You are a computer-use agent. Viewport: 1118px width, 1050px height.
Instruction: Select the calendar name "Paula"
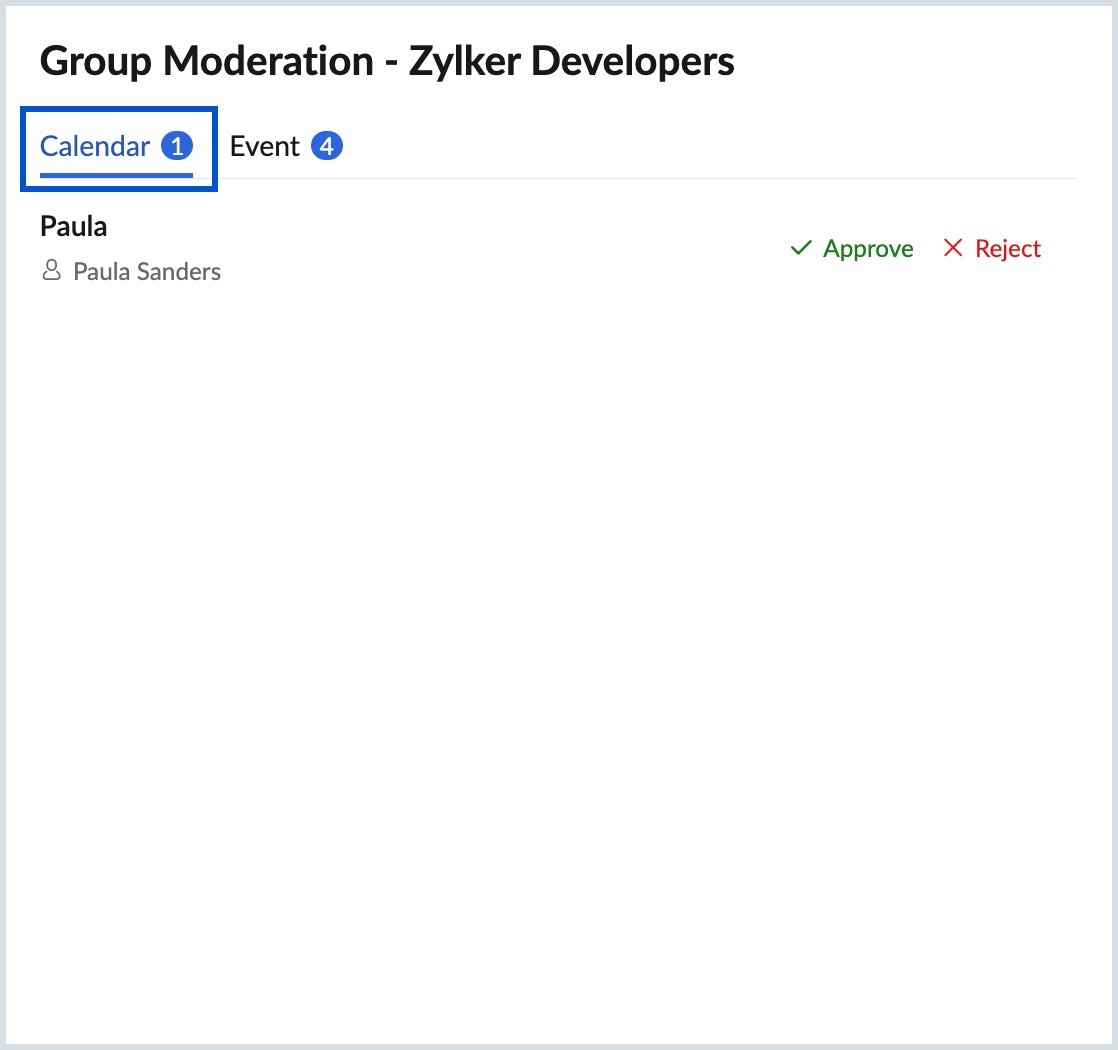(73, 227)
